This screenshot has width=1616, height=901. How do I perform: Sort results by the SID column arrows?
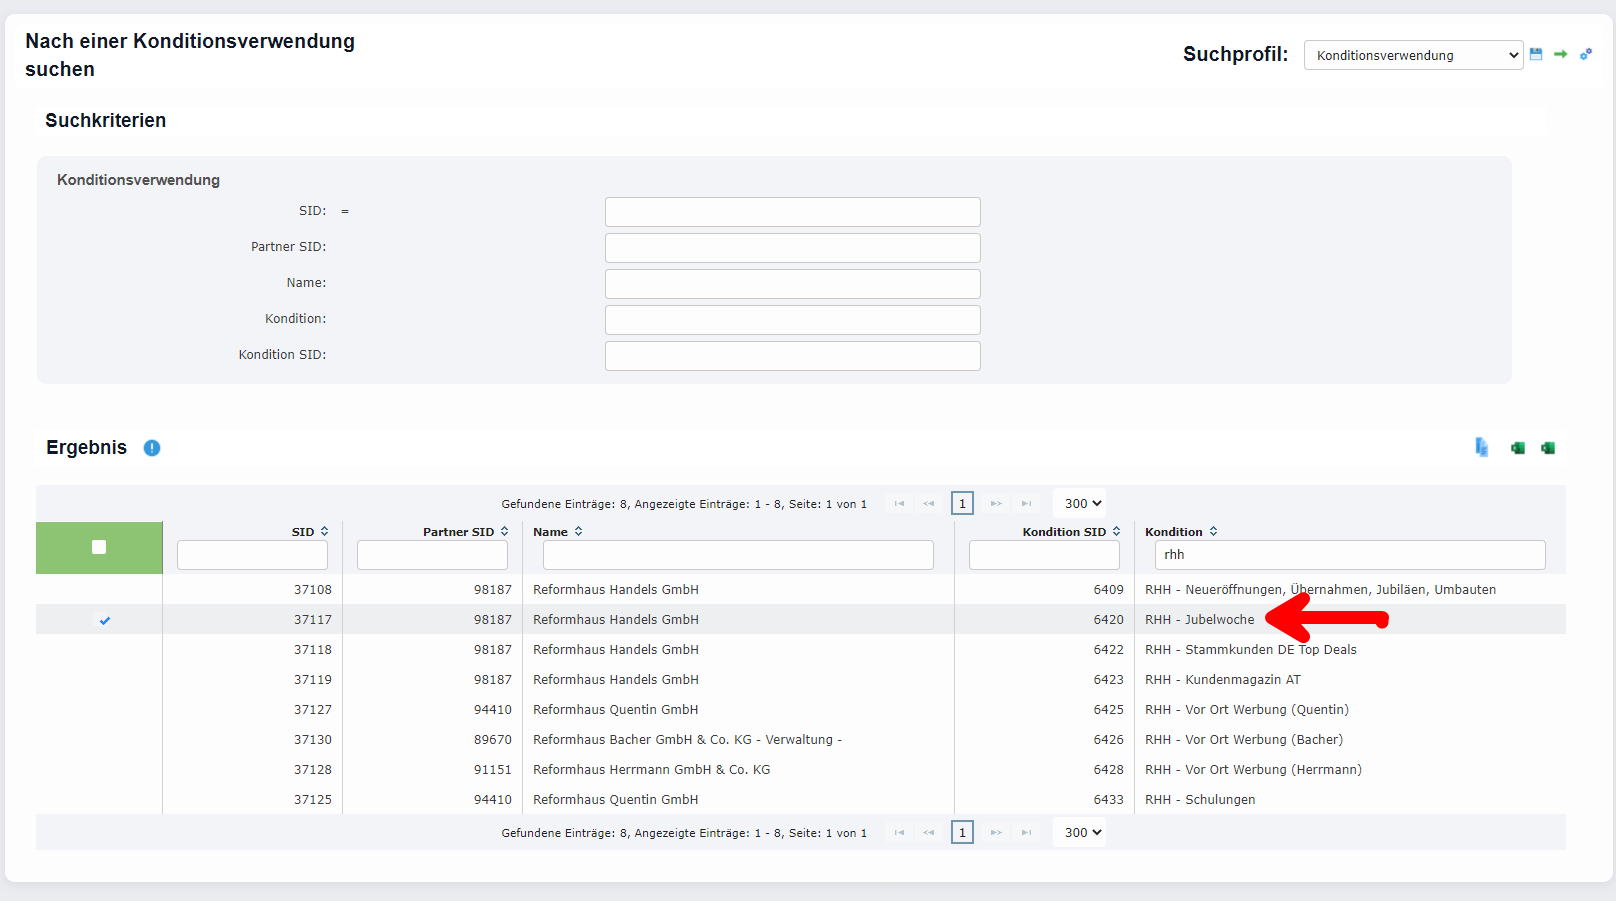point(324,532)
